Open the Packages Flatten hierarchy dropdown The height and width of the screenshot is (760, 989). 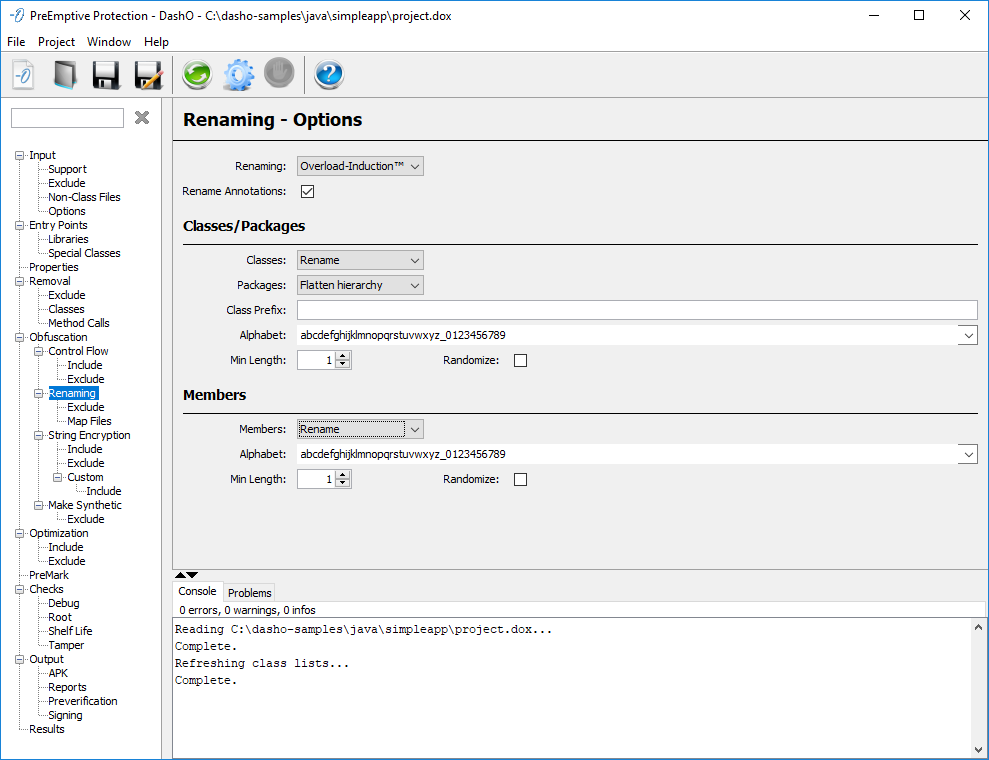360,285
